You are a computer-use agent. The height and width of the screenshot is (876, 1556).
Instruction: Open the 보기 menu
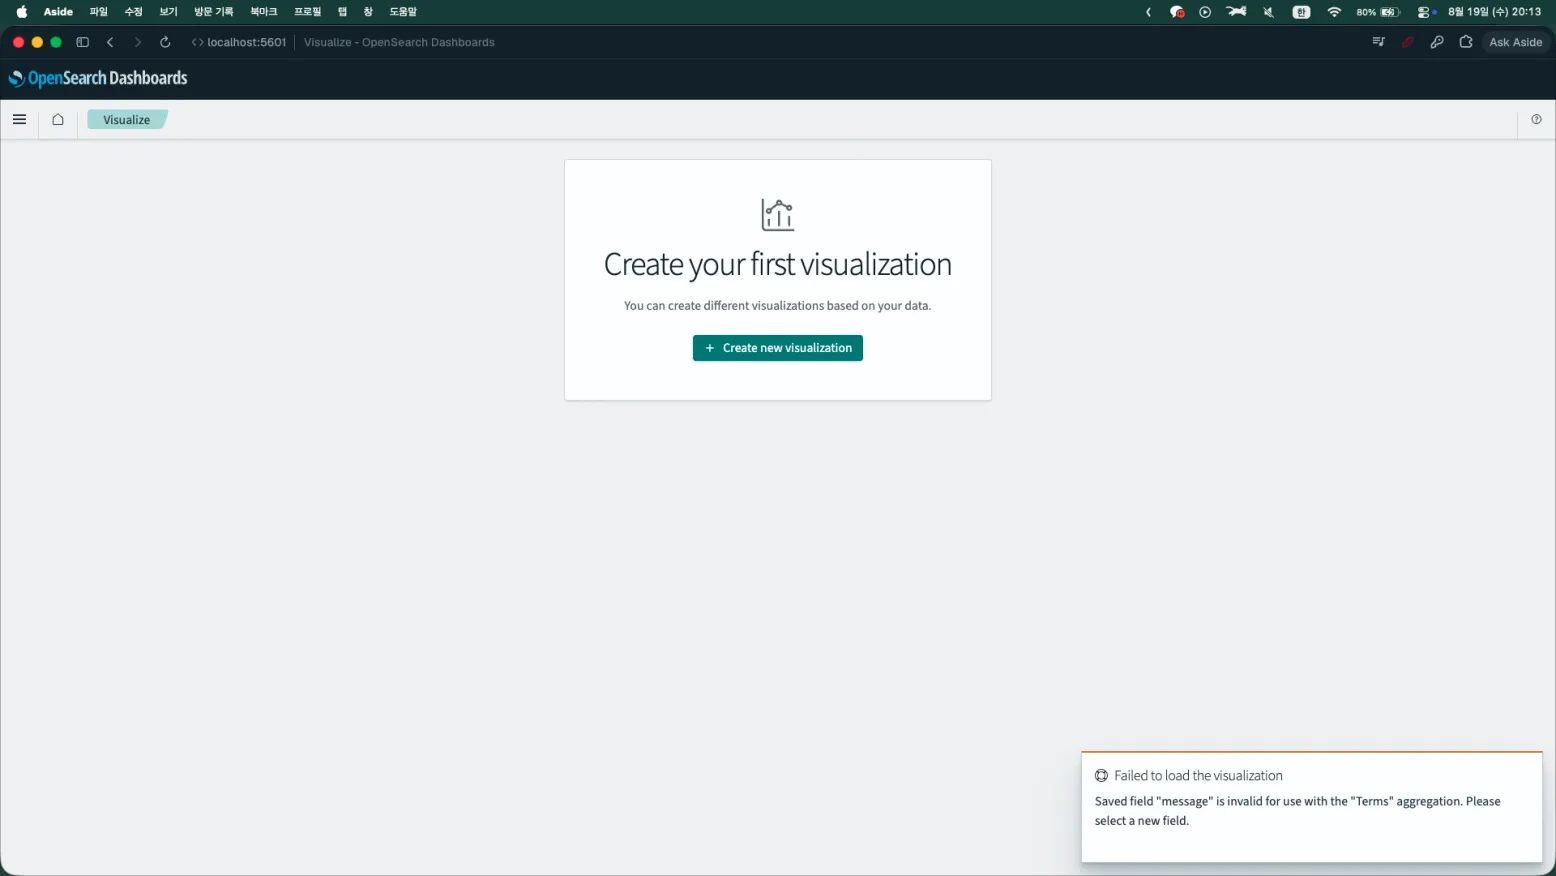point(168,12)
